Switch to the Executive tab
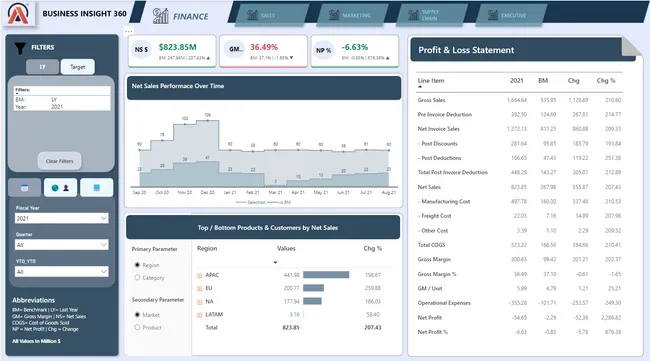This screenshot has height=361, width=650. tap(510, 15)
